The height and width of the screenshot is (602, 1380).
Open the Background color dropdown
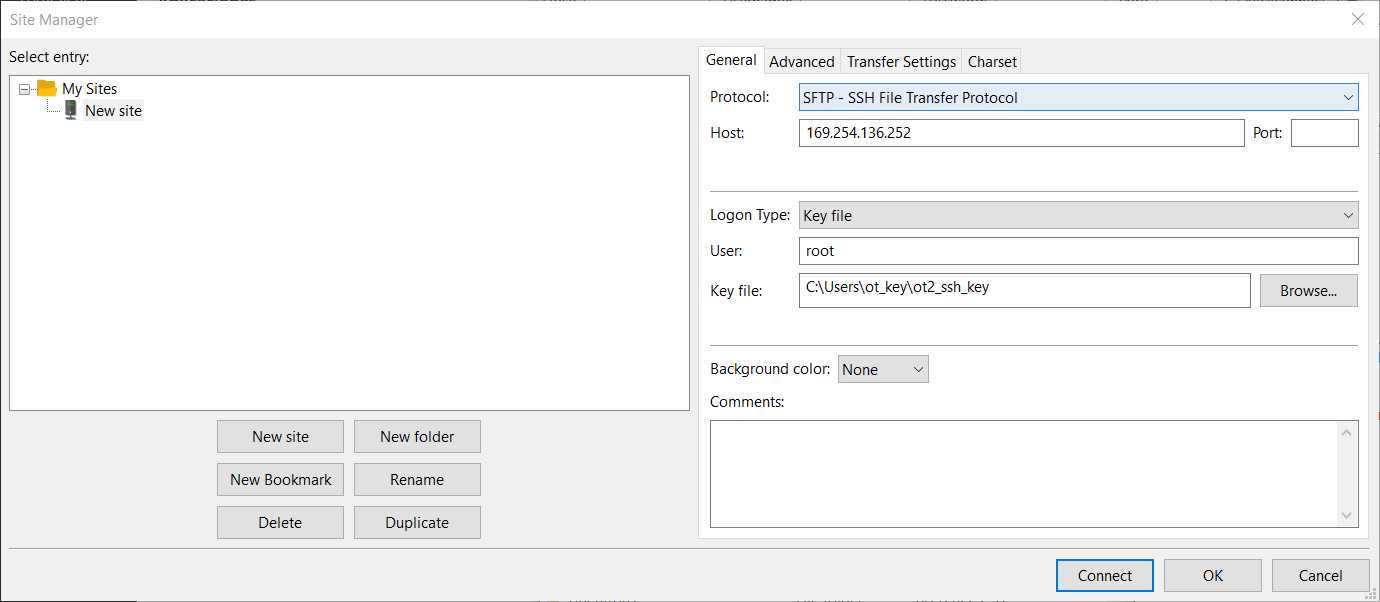[883, 369]
